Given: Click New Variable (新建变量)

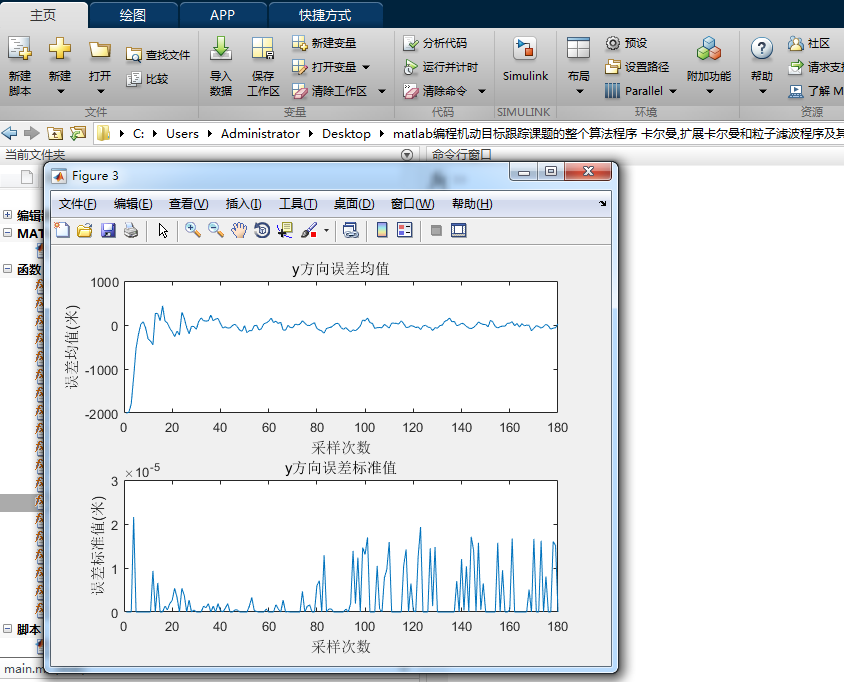Looking at the screenshot, I should click(324, 43).
